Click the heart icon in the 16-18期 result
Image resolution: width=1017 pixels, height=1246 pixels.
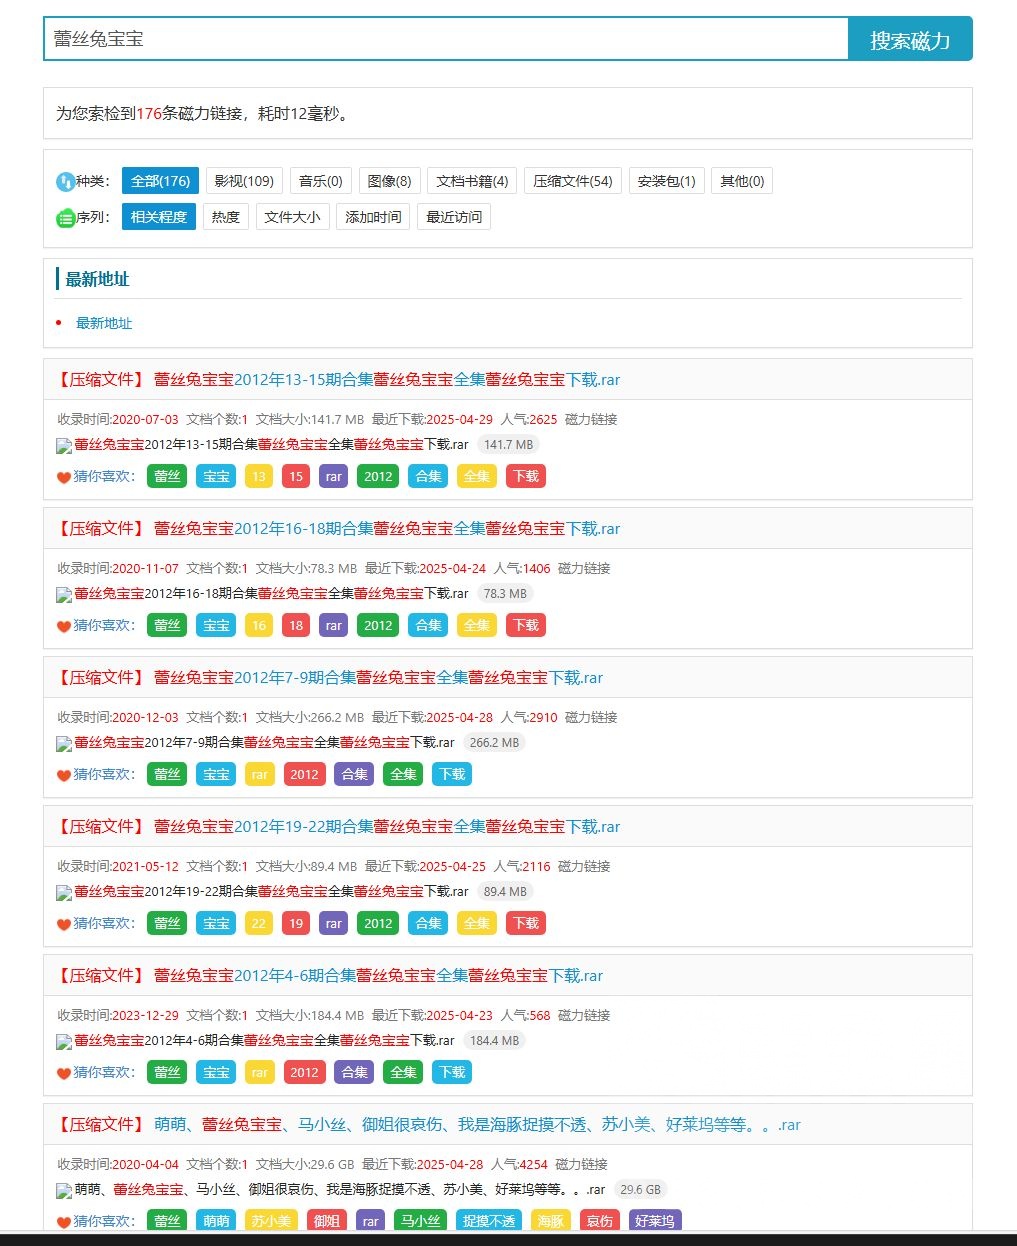tap(64, 626)
